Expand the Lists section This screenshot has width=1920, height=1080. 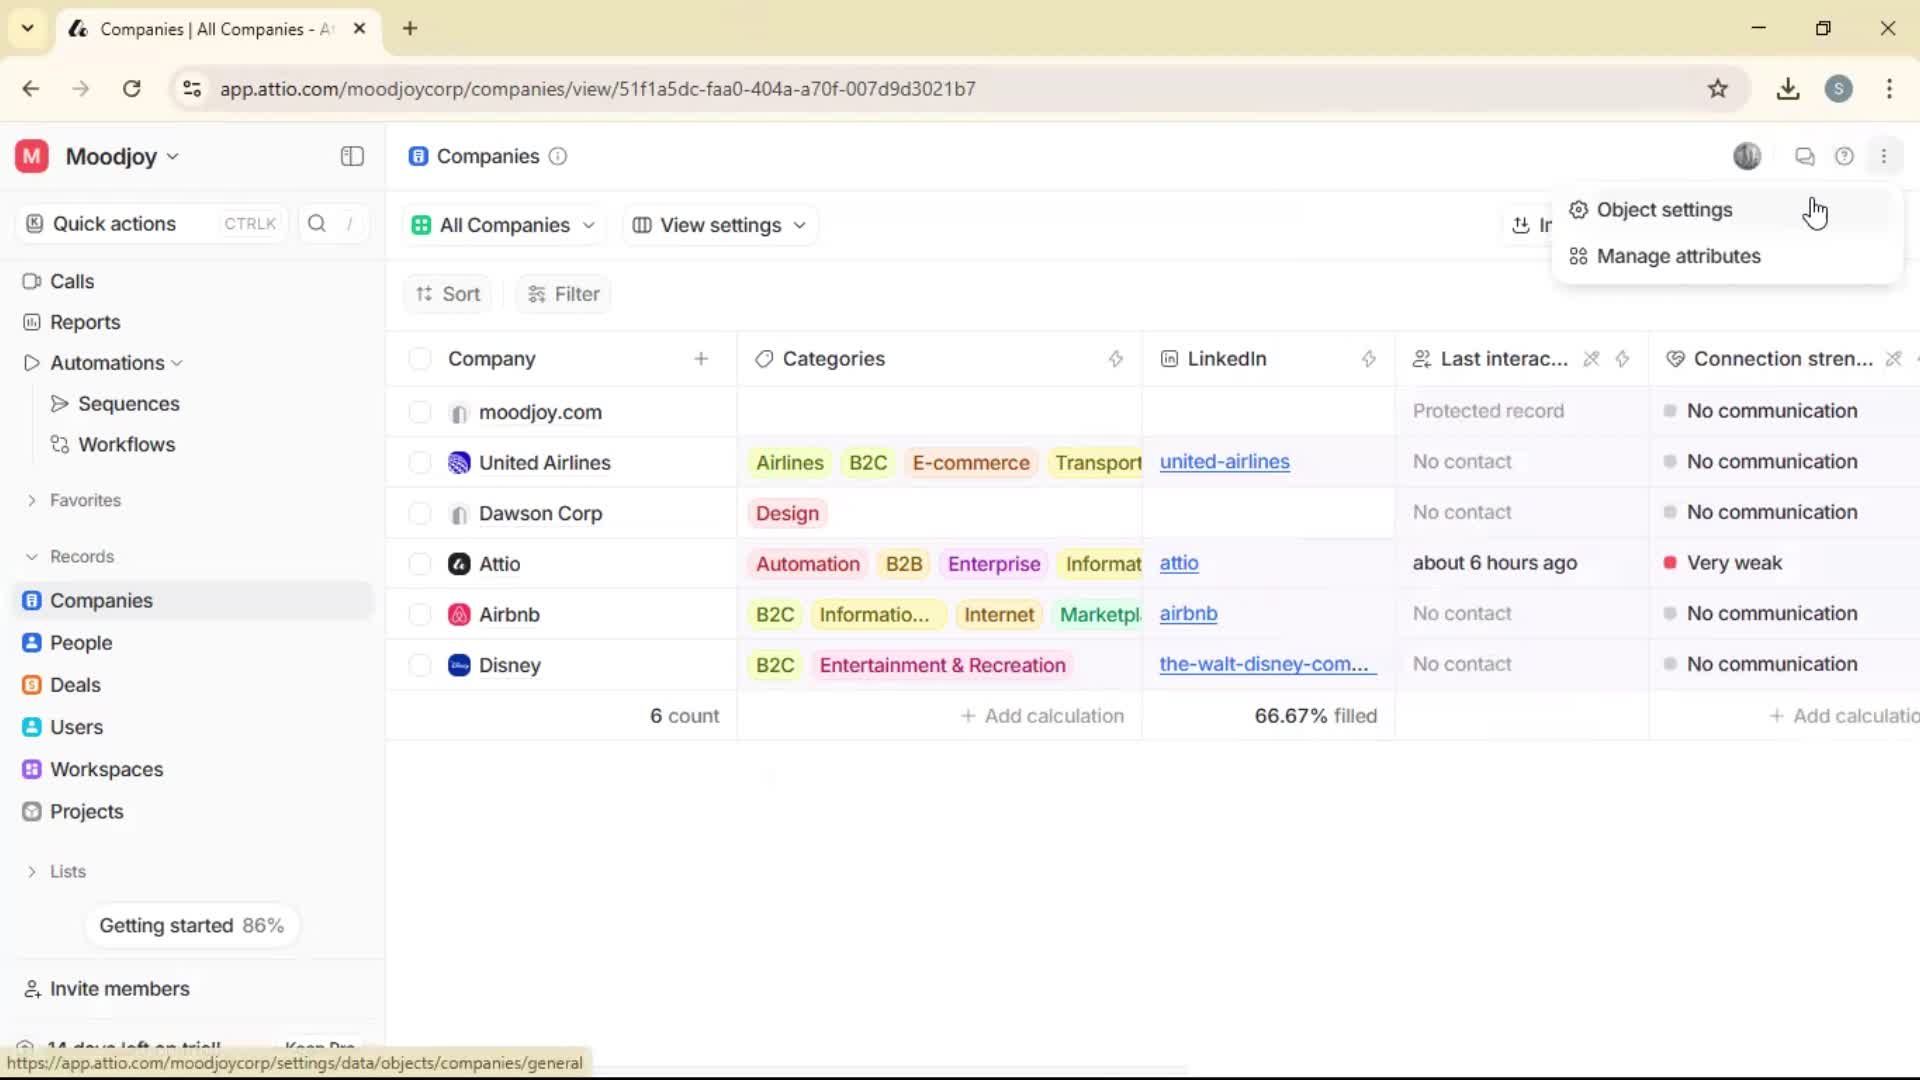click(32, 872)
